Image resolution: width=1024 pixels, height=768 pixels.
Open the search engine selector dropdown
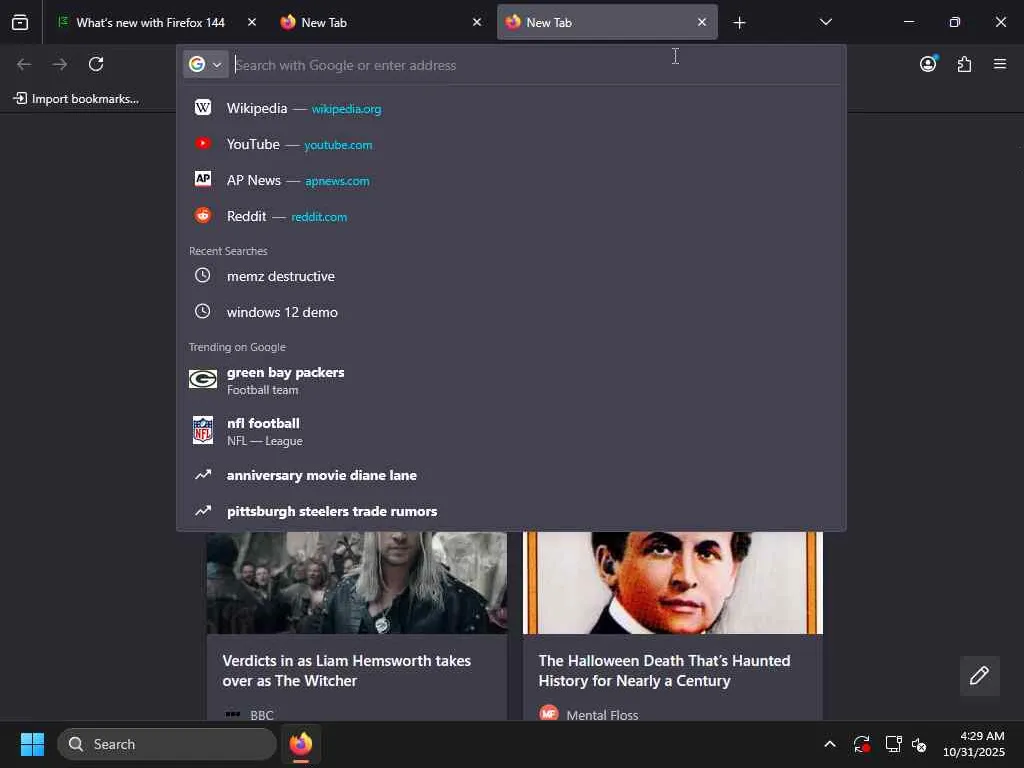click(x=206, y=64)
